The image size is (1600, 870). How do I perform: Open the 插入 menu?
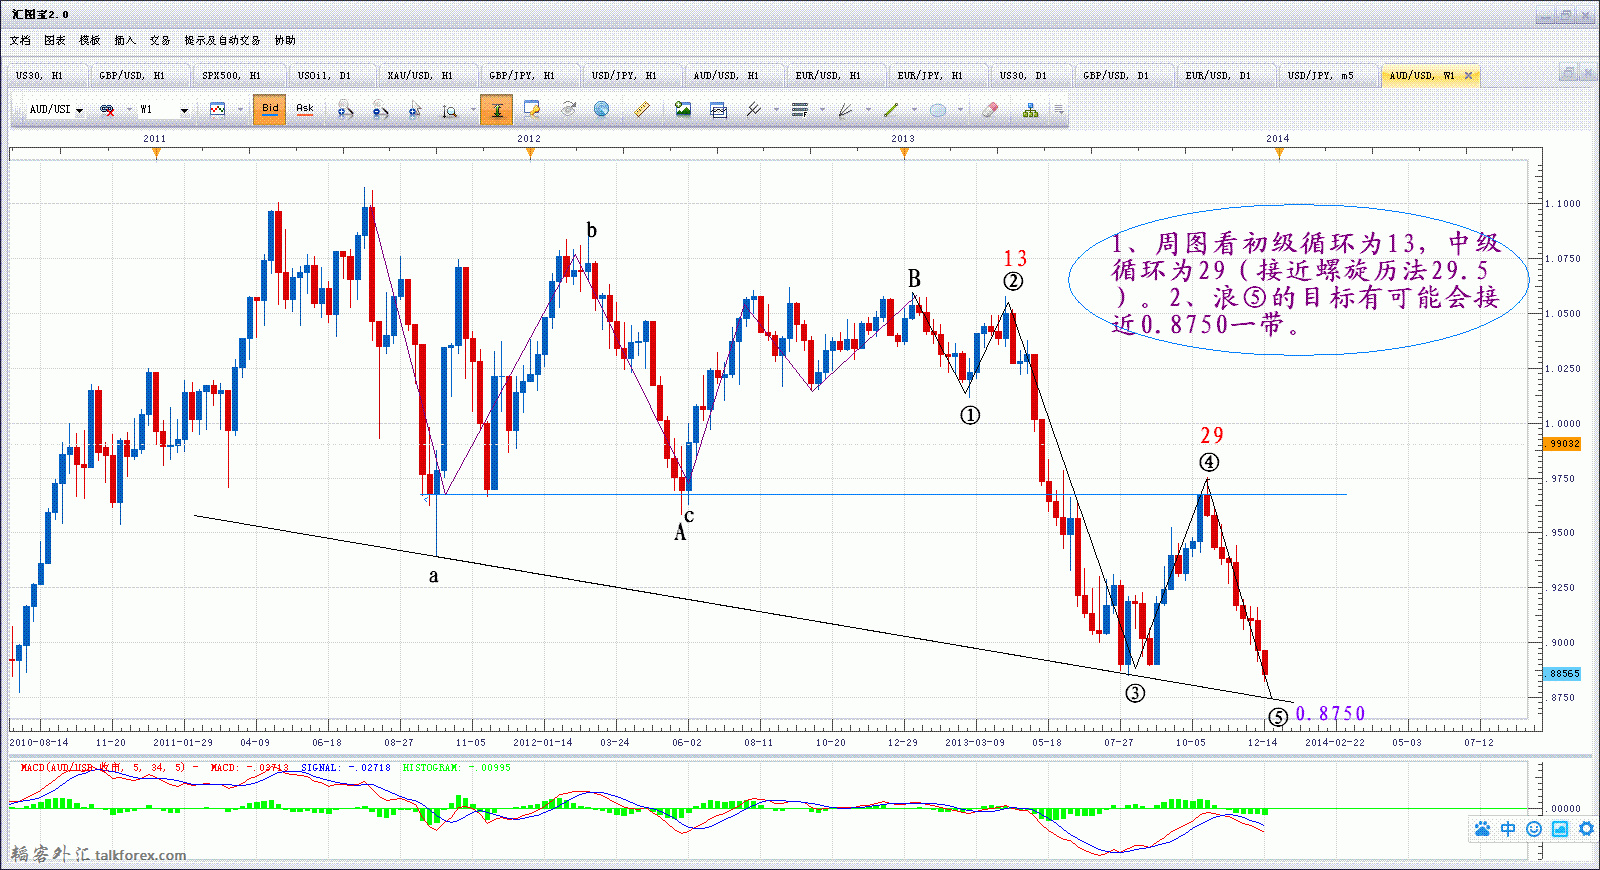pyautogui.click(x=125, y=41)
